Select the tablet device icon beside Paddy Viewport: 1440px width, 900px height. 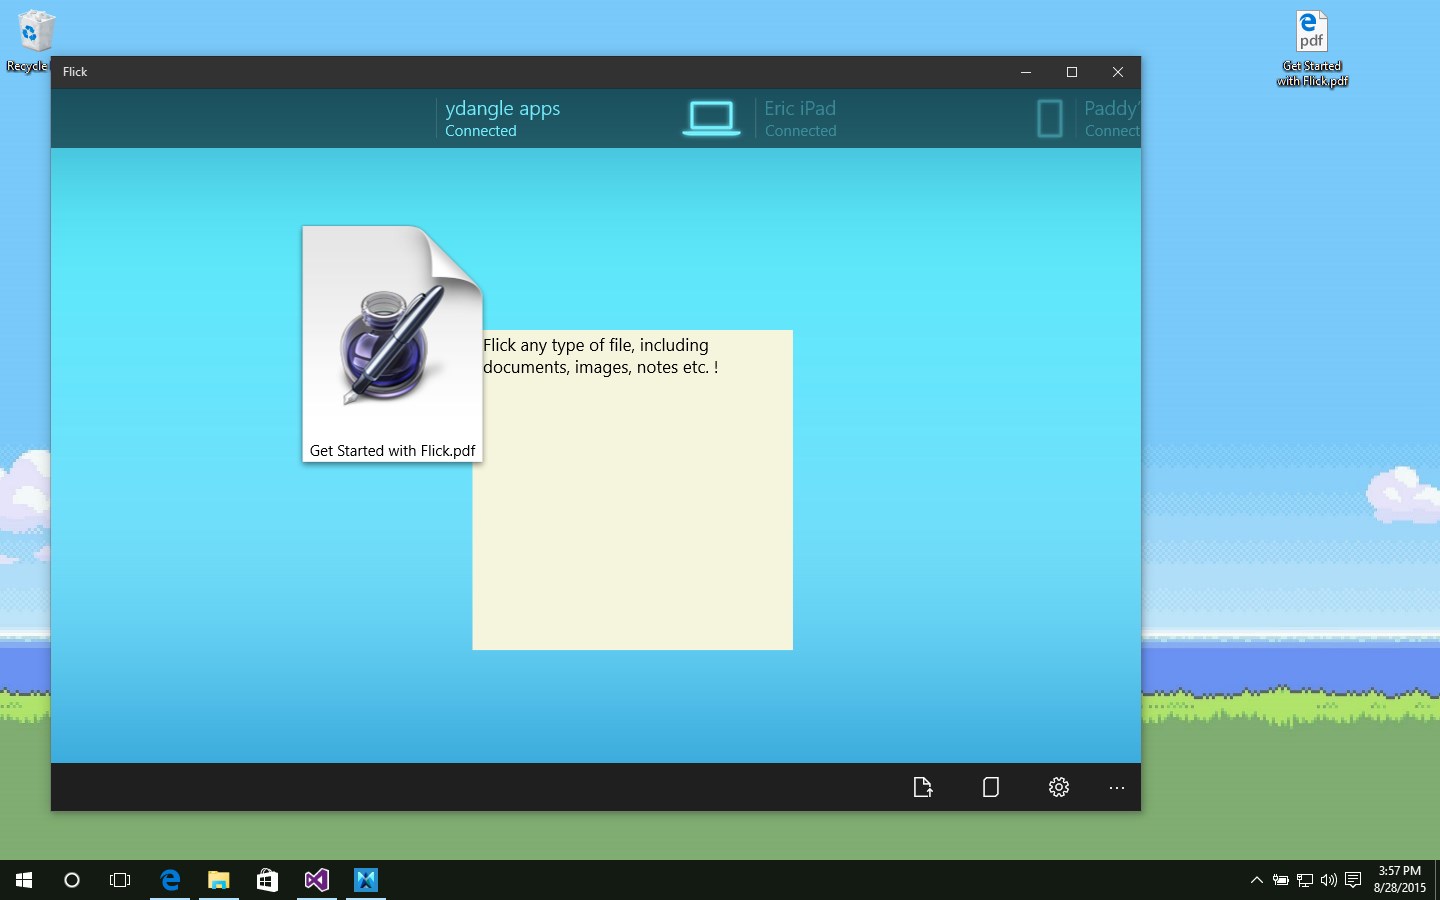point(1050,118)
